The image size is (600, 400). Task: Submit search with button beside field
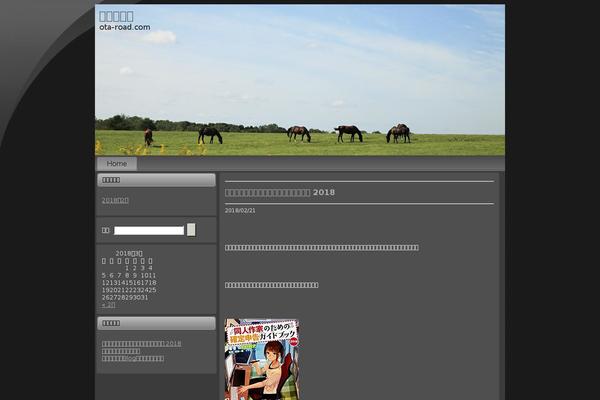[x=191, y=230]
